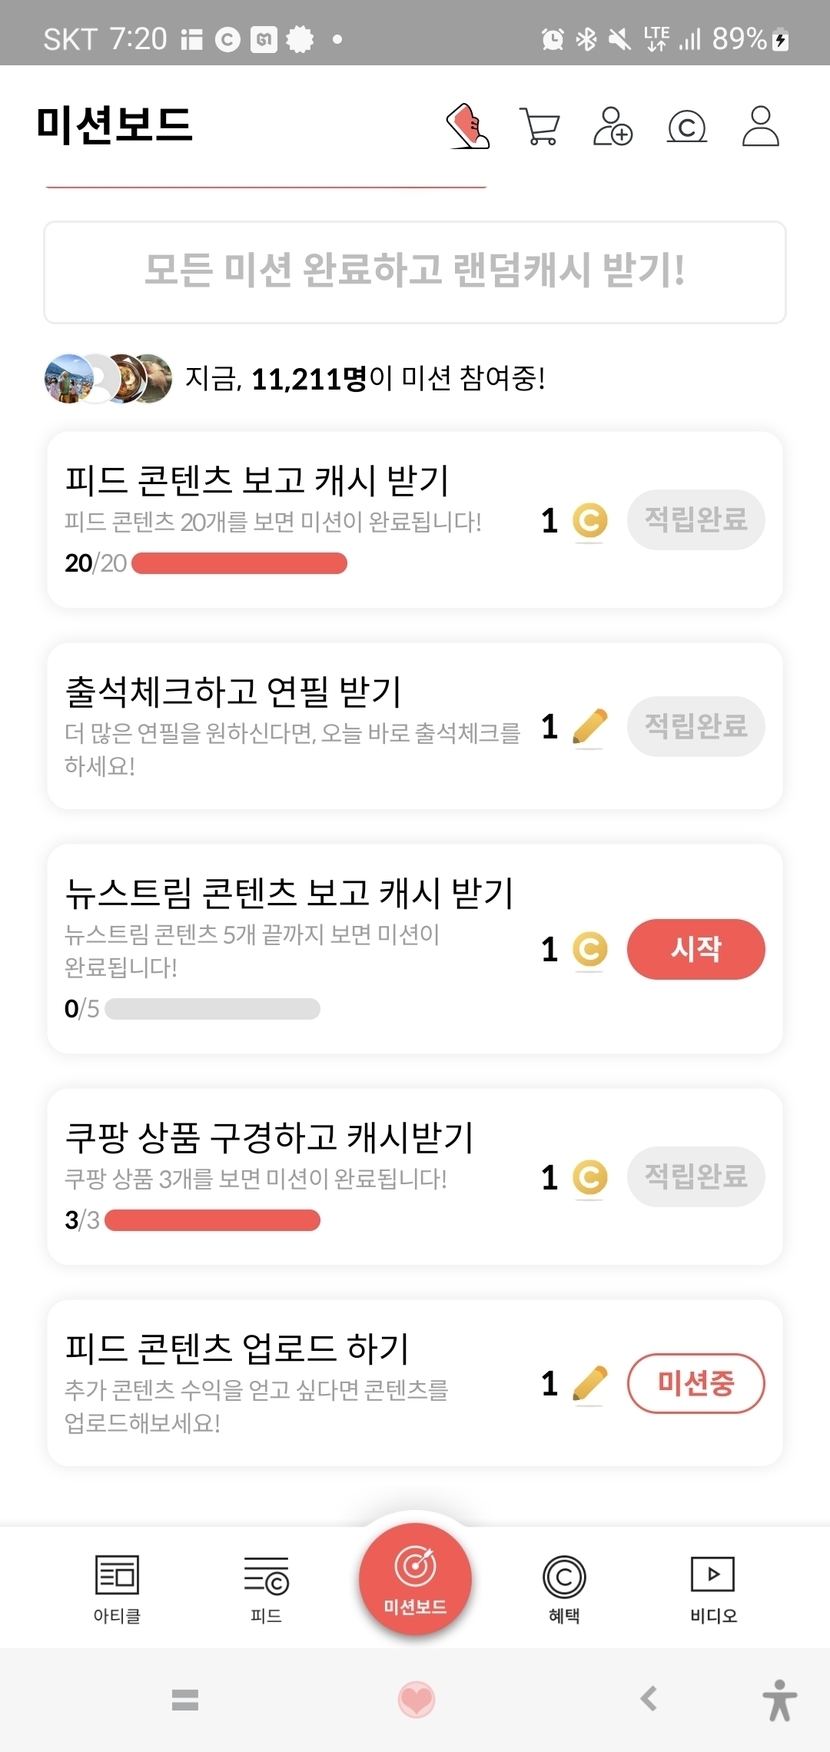The width and height of the screenshot is (830, 1752).
Task: Tap the center 미션보드 target button
Action: pos(415,1578)
